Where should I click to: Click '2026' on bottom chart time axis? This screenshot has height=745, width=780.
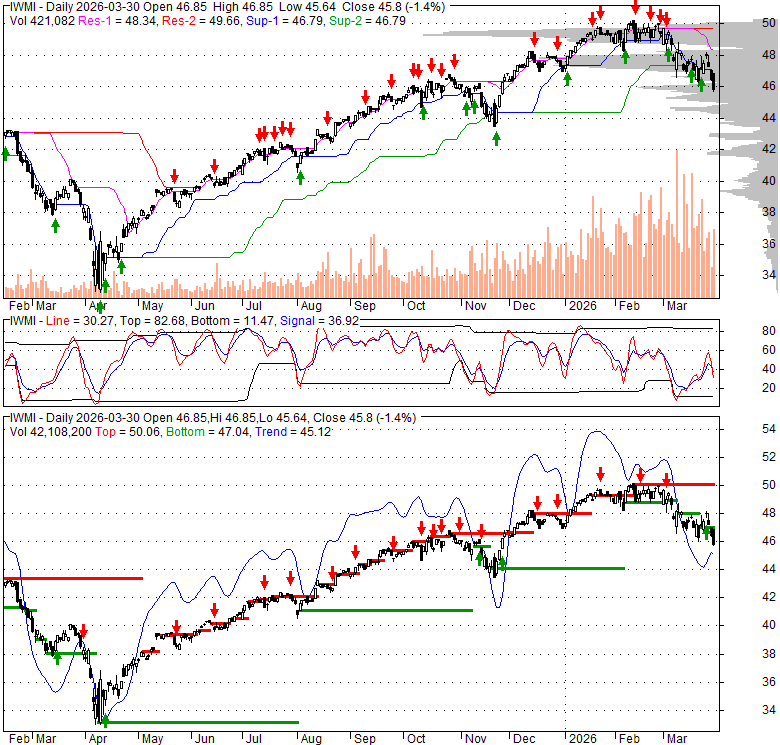(x=583, y=739)
